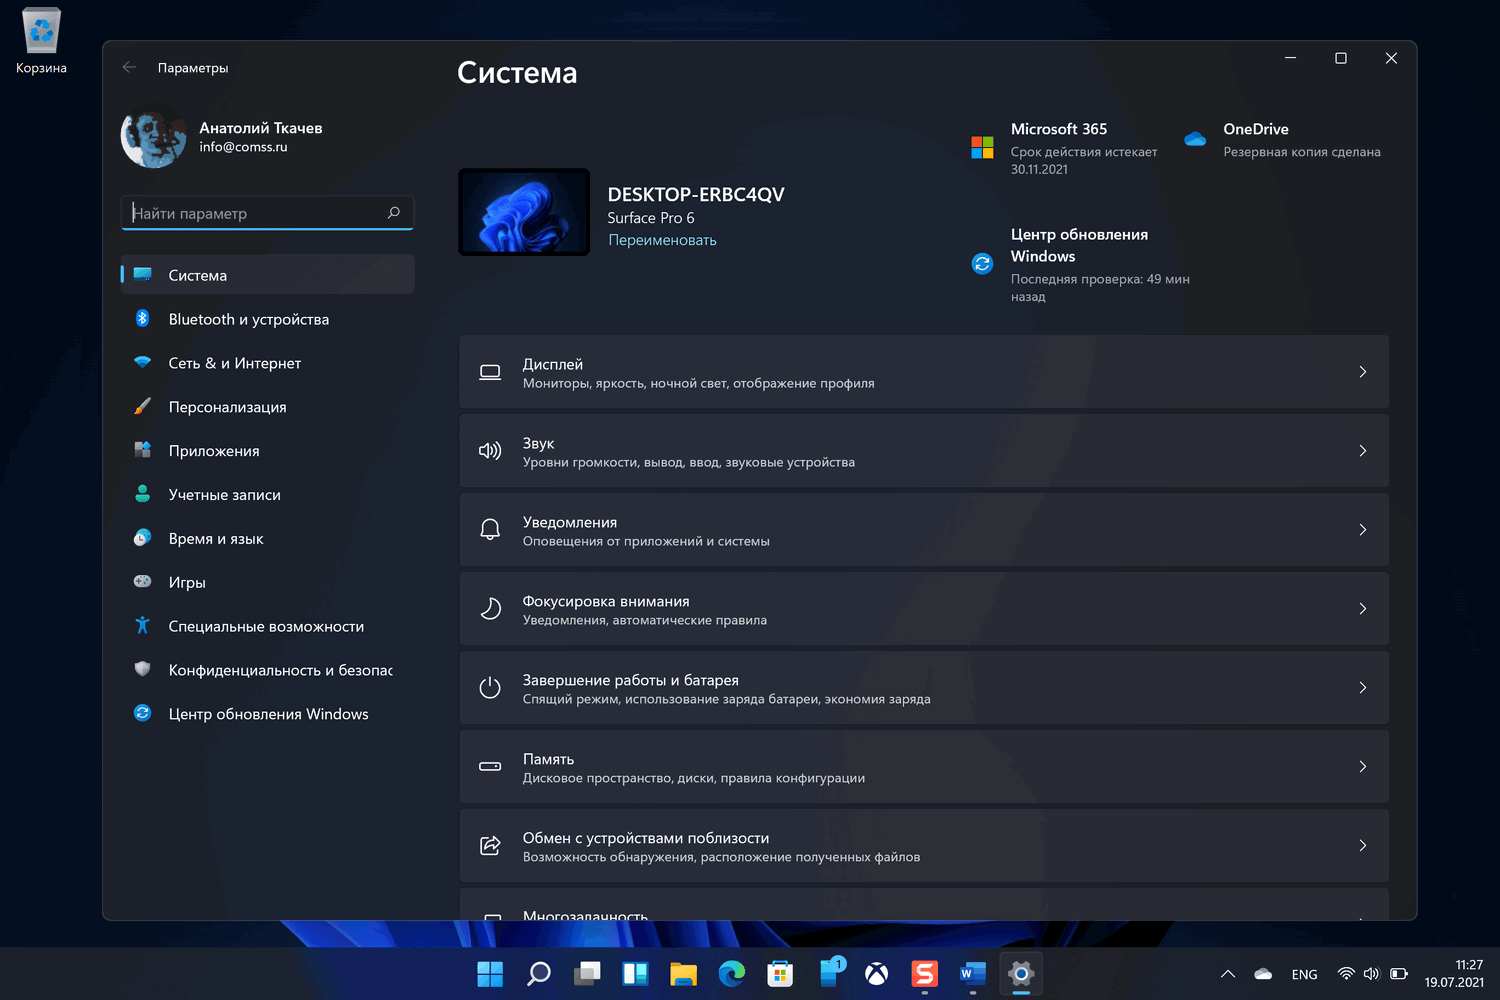Switch to Snagit on the taskbar

click(x=925, y=974)
